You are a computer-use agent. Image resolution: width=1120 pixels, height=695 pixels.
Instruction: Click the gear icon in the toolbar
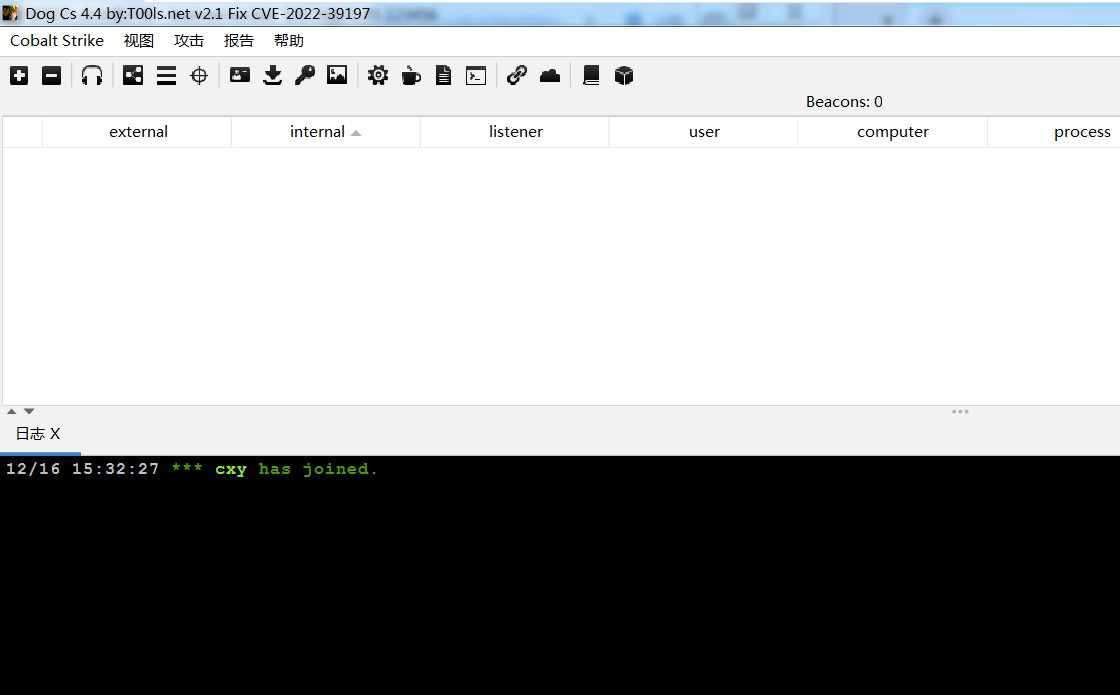378,76
